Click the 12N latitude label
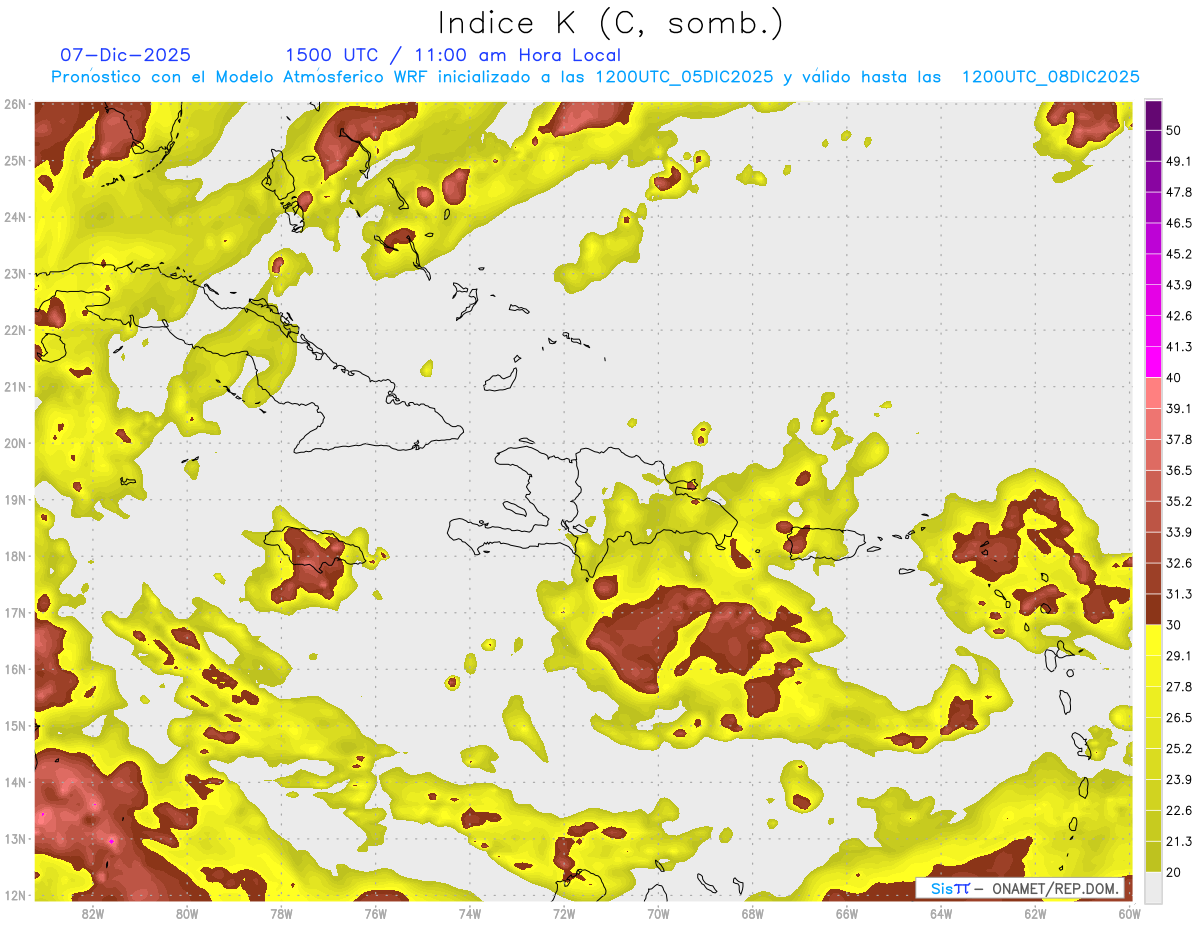The height and width of the screenshot is (927, 1200). pyautogui.click(x=15, y=895)
